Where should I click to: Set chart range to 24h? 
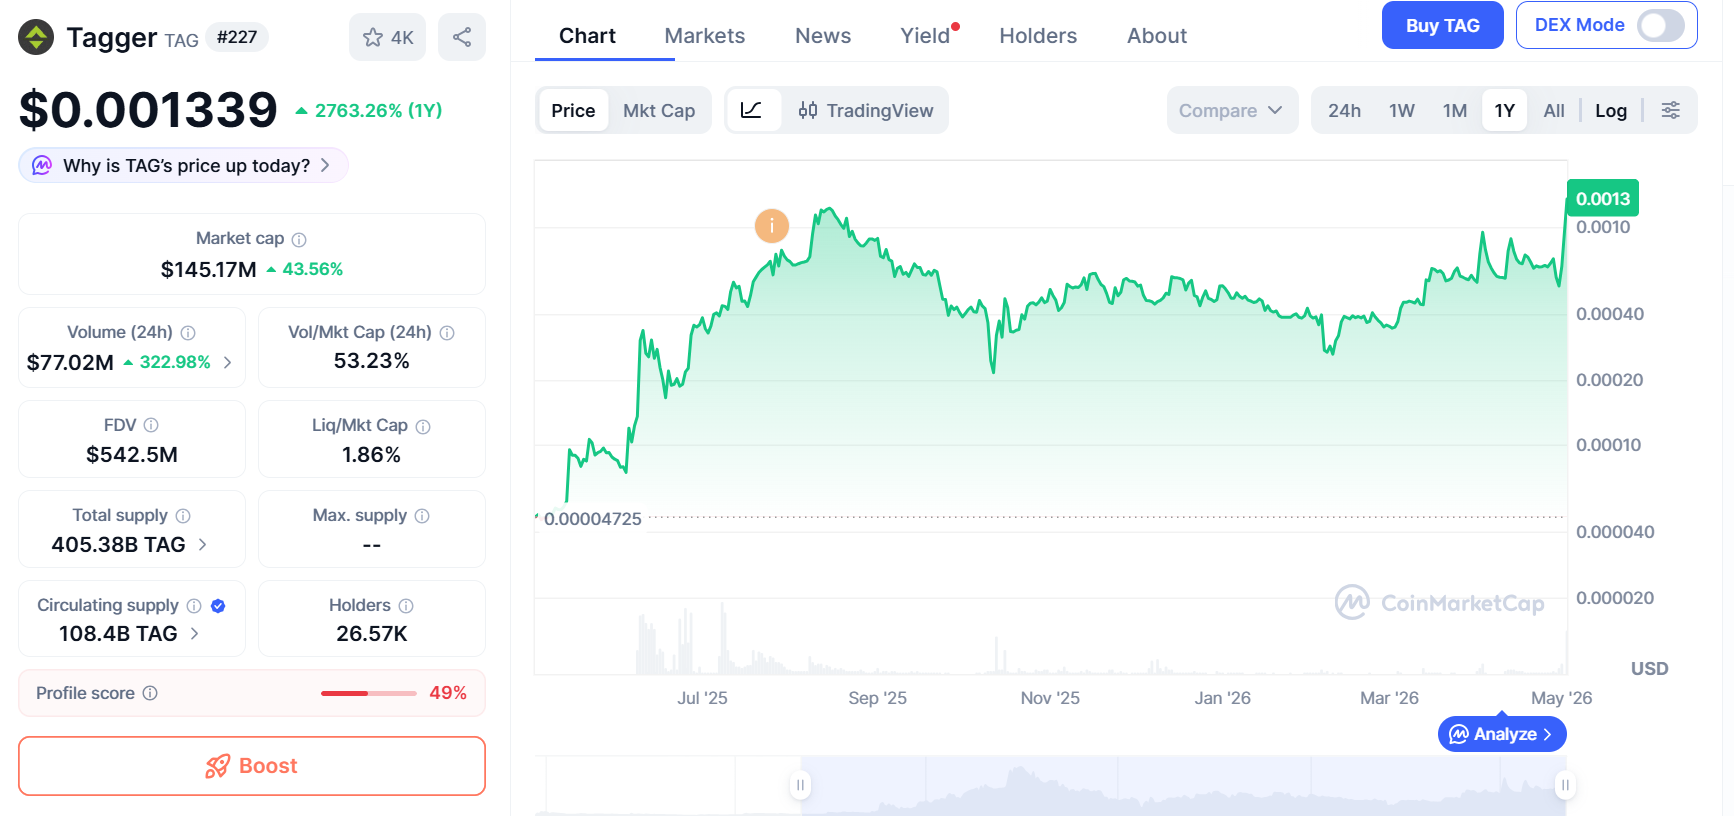click(x=1344, y=110)
